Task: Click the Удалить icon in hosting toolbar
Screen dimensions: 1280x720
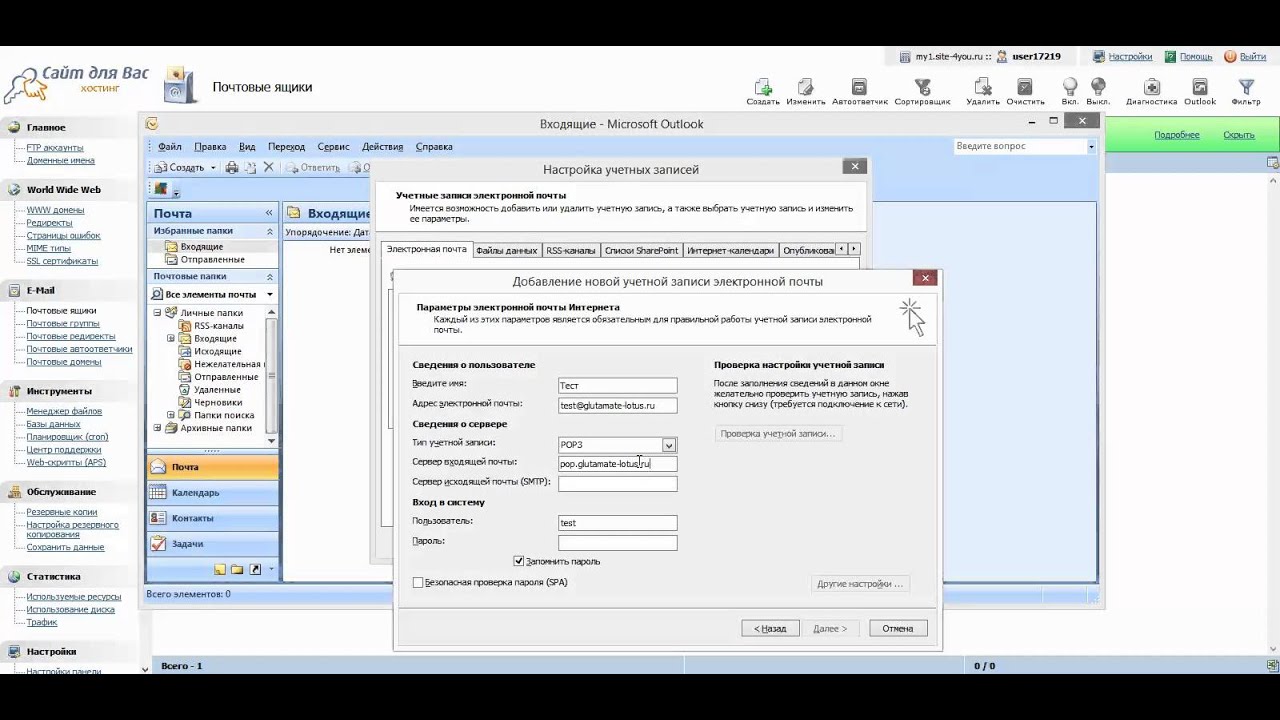Action: [x=983, y=87]
